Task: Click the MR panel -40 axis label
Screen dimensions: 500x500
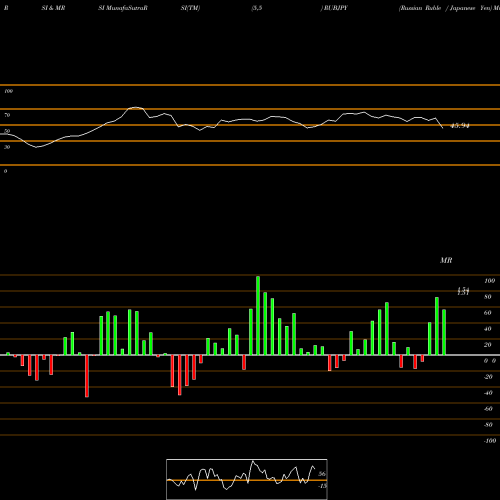Action: click(x=488, y=393)
